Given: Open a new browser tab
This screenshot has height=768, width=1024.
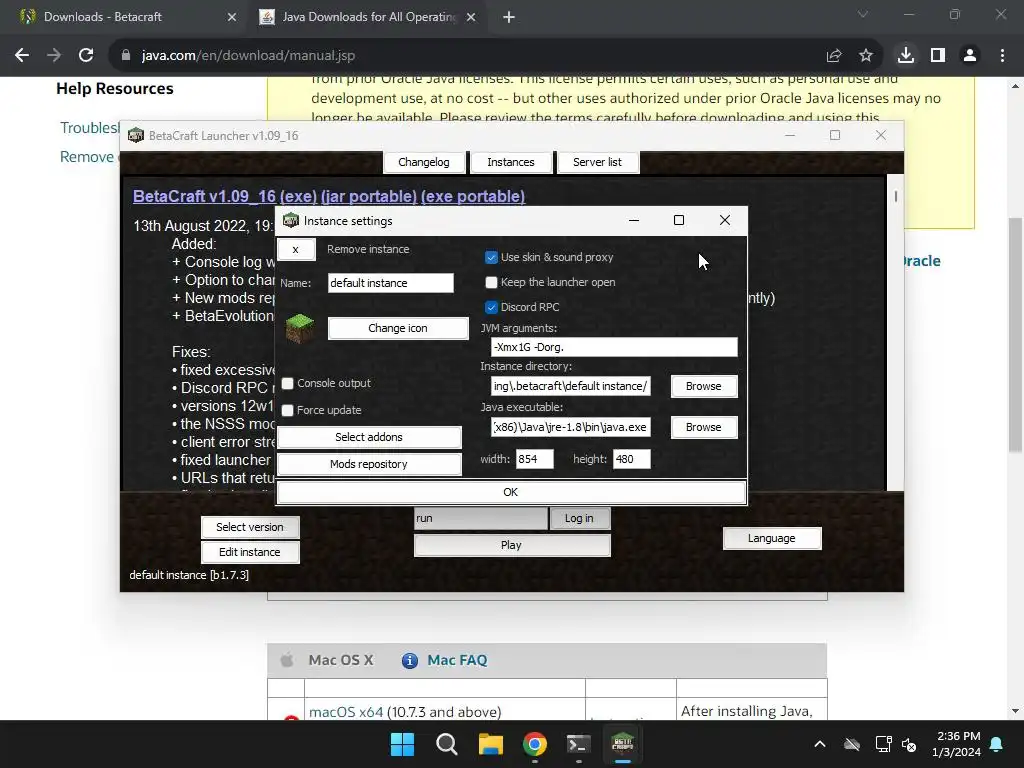Looking at the screenshot, I should coord(509,17).
